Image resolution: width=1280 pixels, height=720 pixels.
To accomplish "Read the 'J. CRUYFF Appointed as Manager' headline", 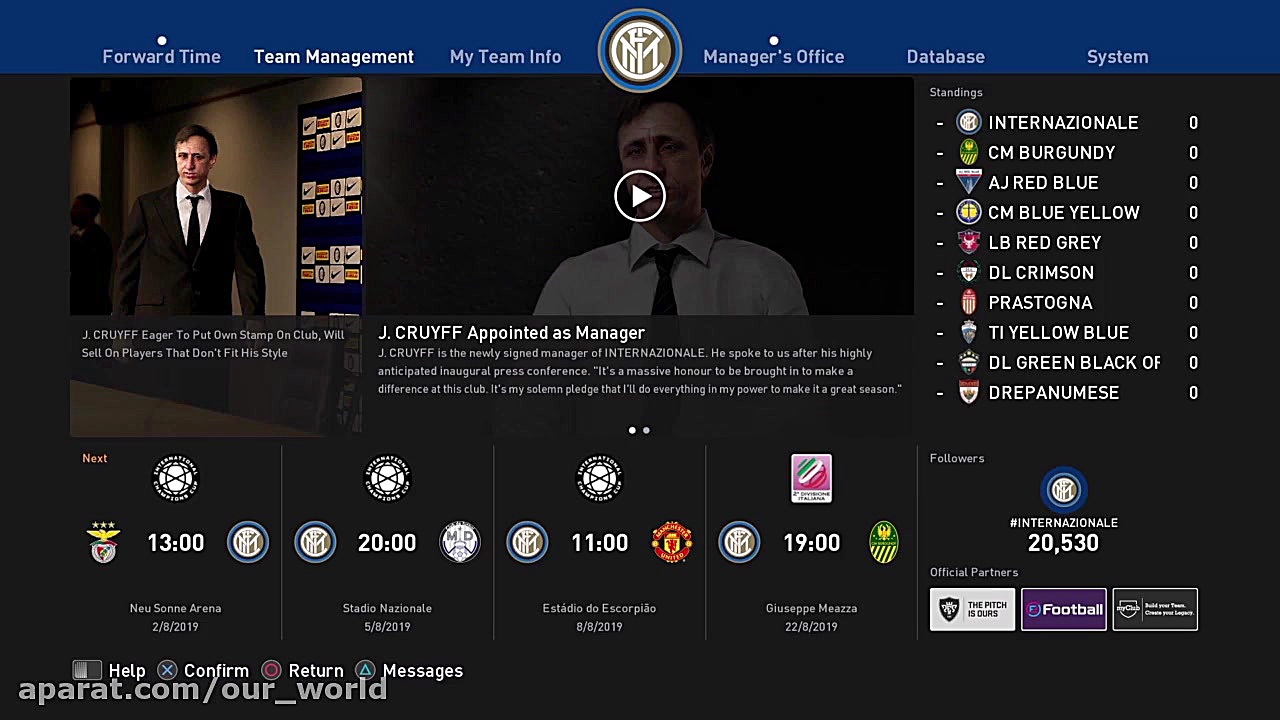I will [511, 333].
